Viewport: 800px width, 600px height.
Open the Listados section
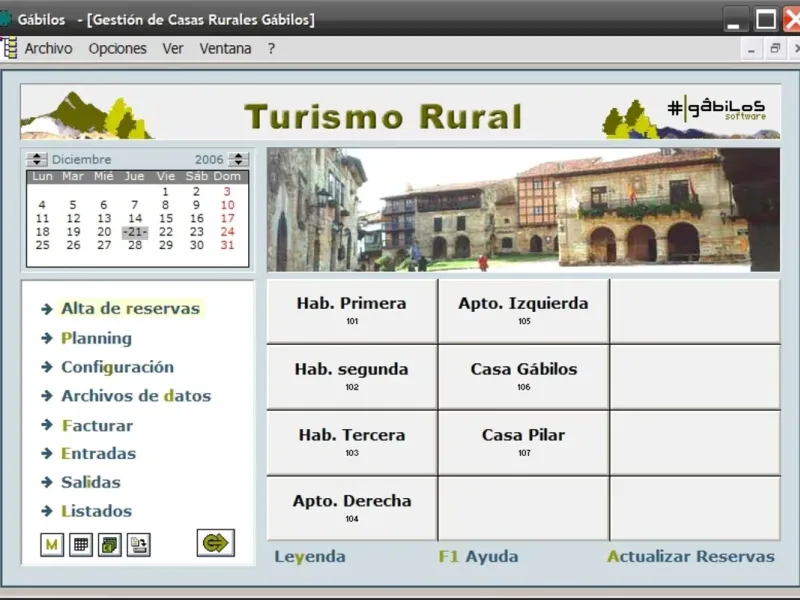click(96, 511)
